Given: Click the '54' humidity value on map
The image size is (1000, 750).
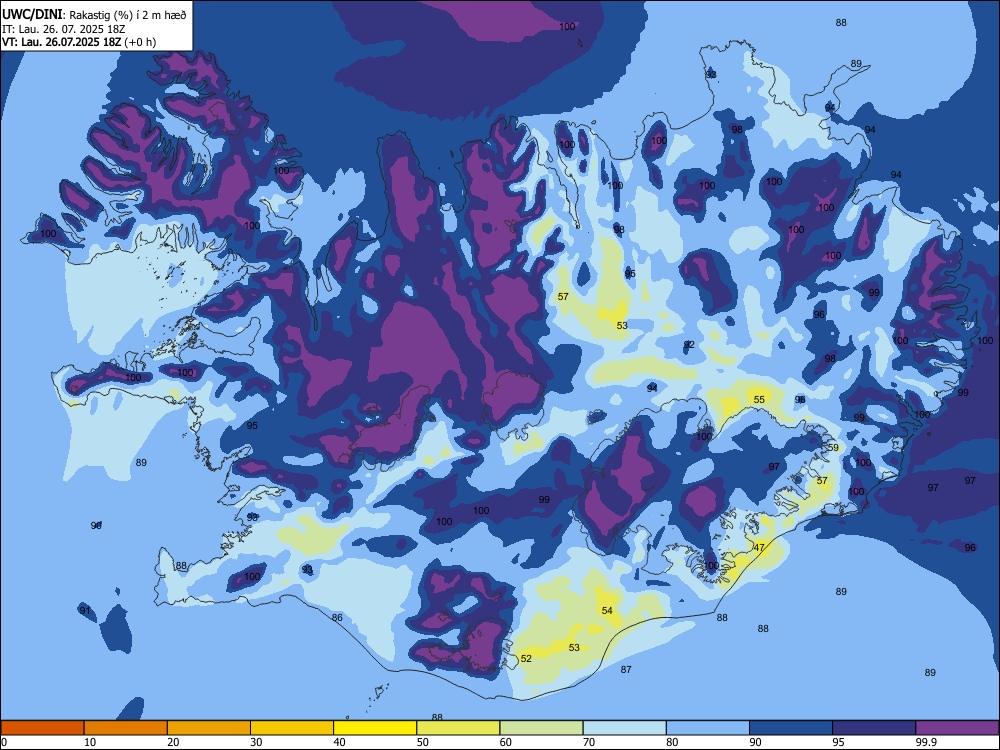Looking at the screenshot, I should pyautogui.click(x=607, y=611).
